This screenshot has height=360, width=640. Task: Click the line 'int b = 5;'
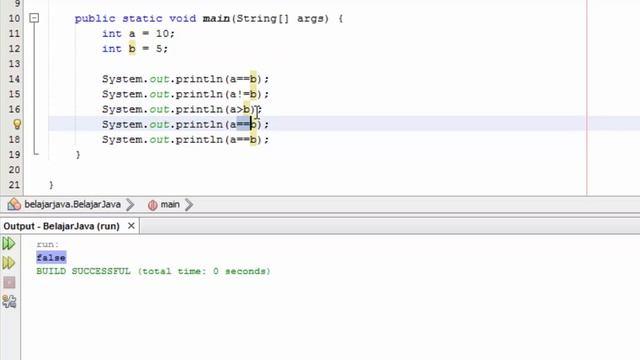[135, 49]
